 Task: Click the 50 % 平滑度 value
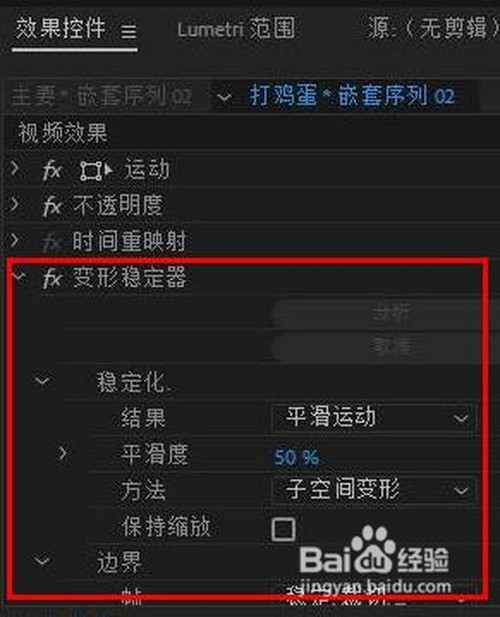pos(296,457)
